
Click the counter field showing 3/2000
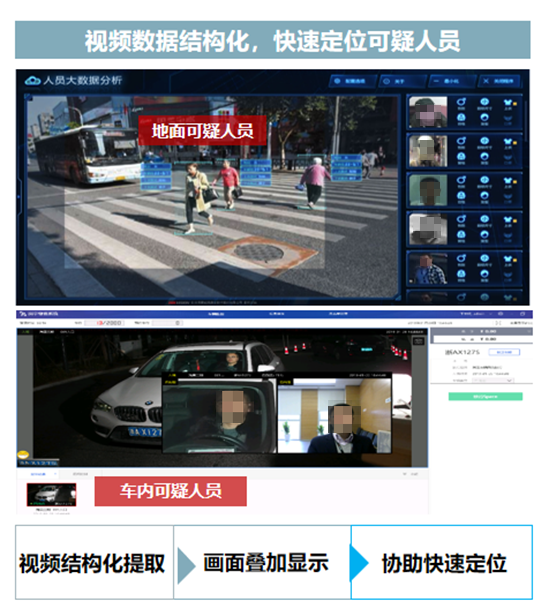(104, 323)
